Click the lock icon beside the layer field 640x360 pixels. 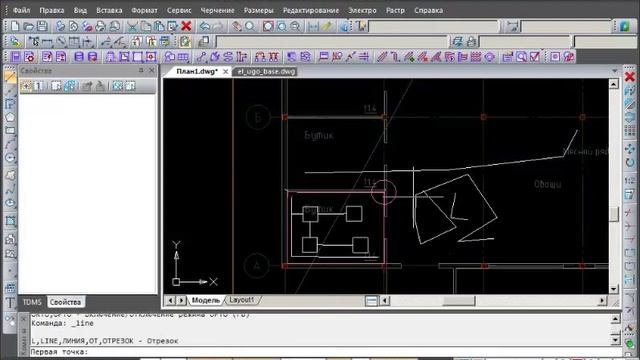tap(471, 41)
